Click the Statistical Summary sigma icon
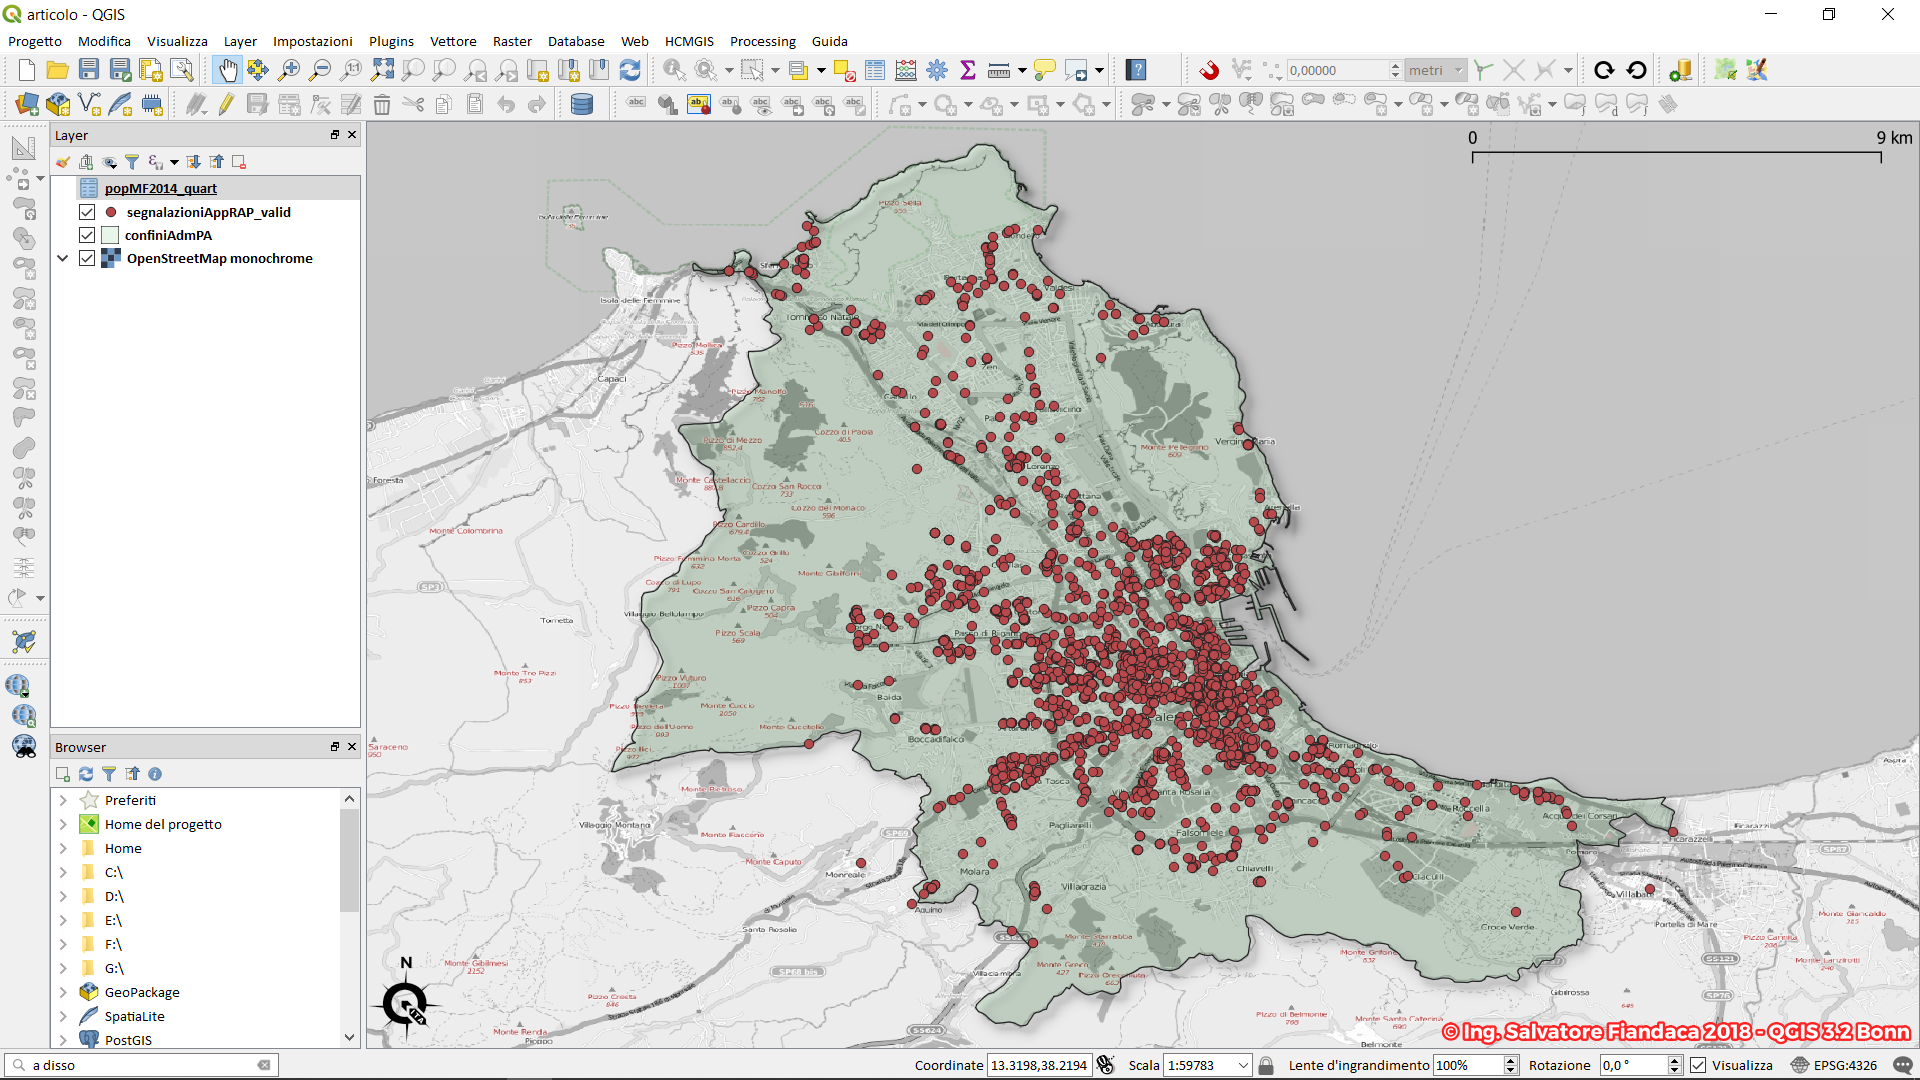The image size is (1920, 1080). pos(967,70)
